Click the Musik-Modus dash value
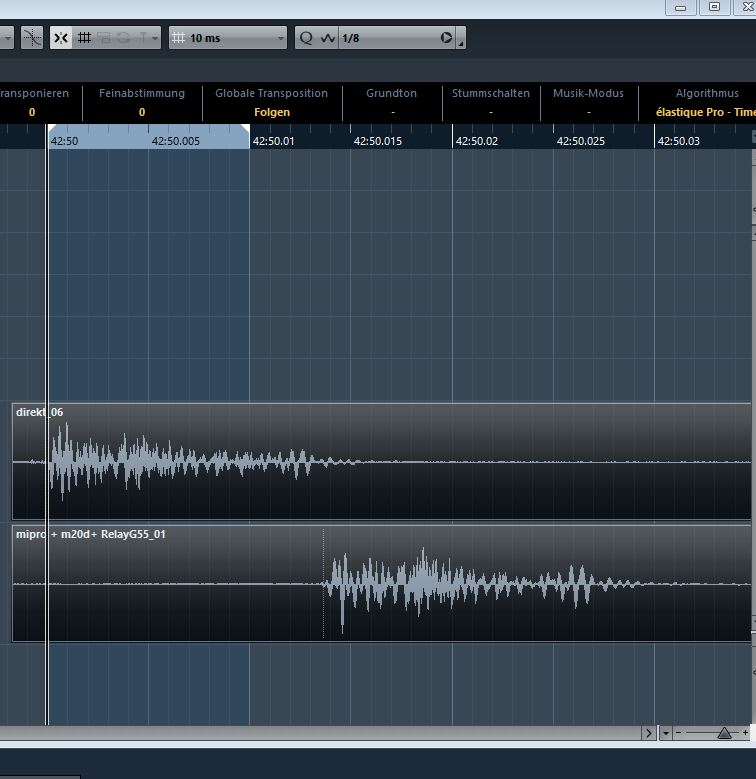 tap(589, 112)
